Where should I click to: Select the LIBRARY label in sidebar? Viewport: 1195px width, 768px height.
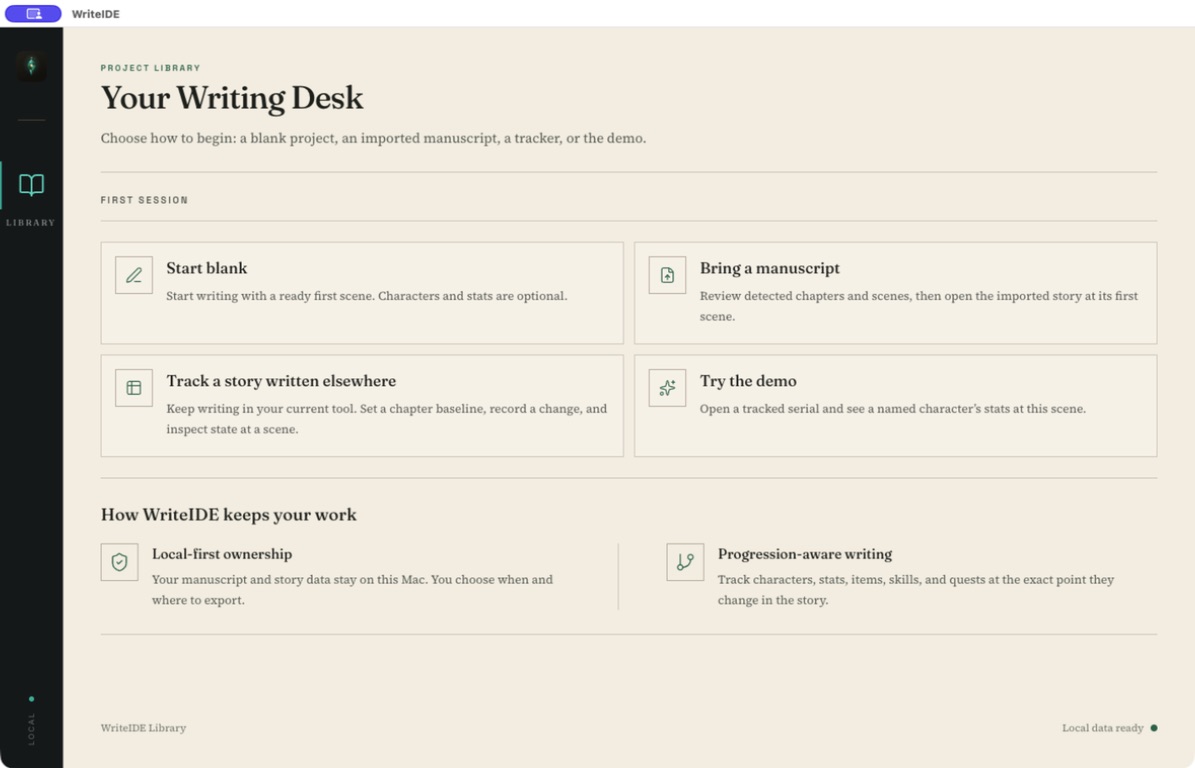click(30, 222)
